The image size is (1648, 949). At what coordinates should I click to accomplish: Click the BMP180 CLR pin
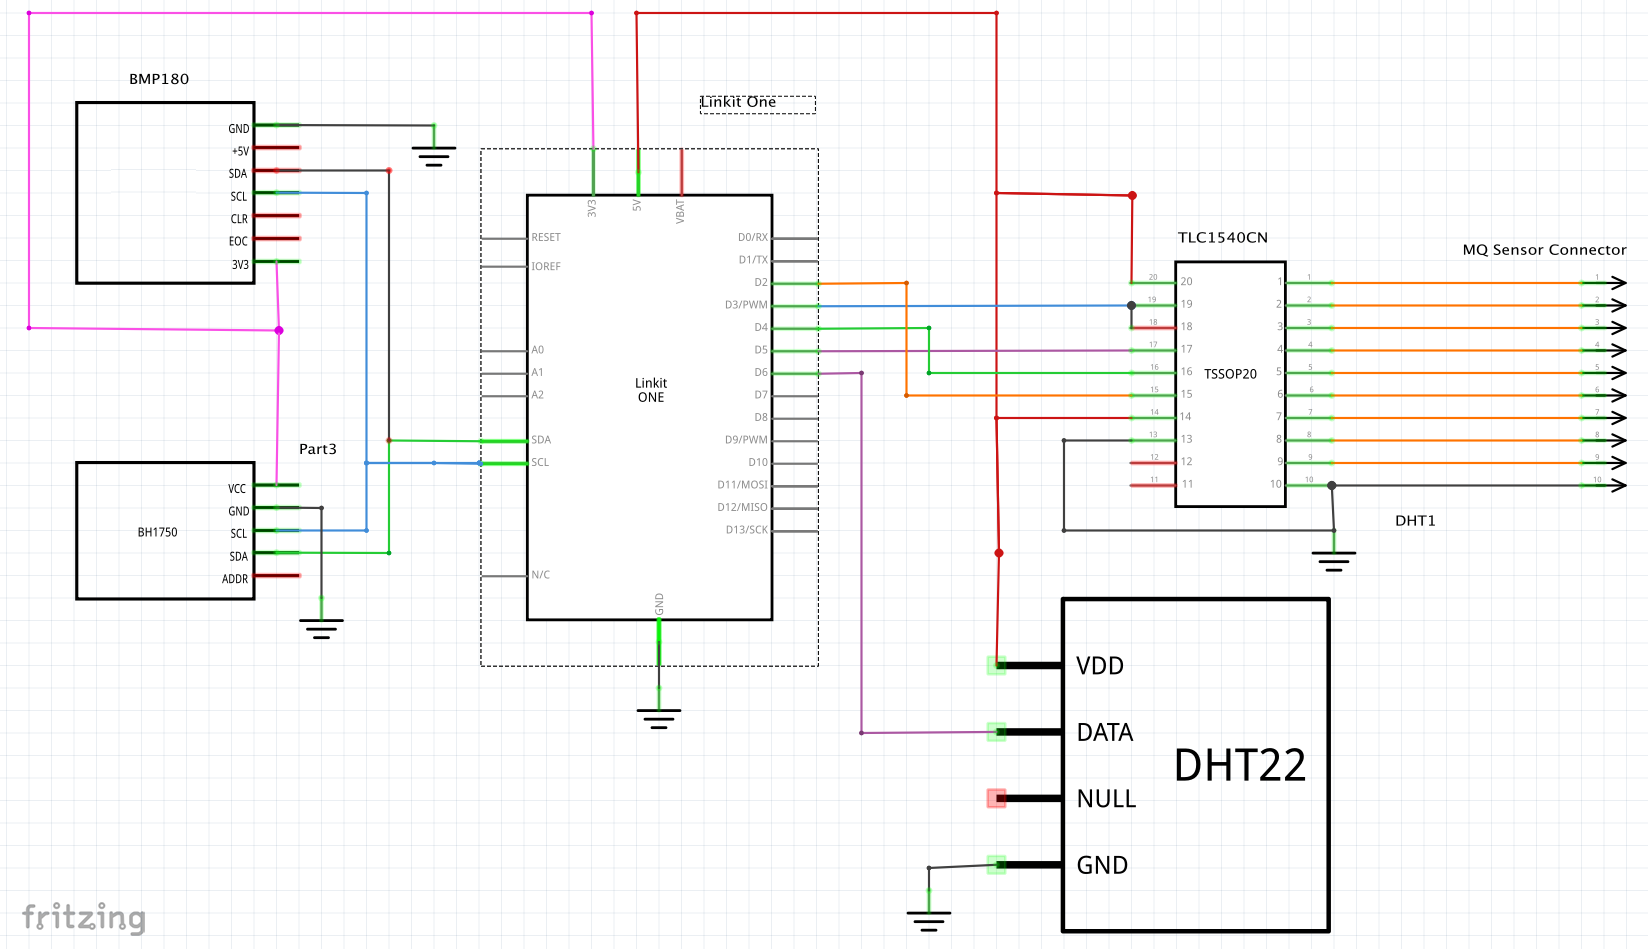tap(277, 216)
